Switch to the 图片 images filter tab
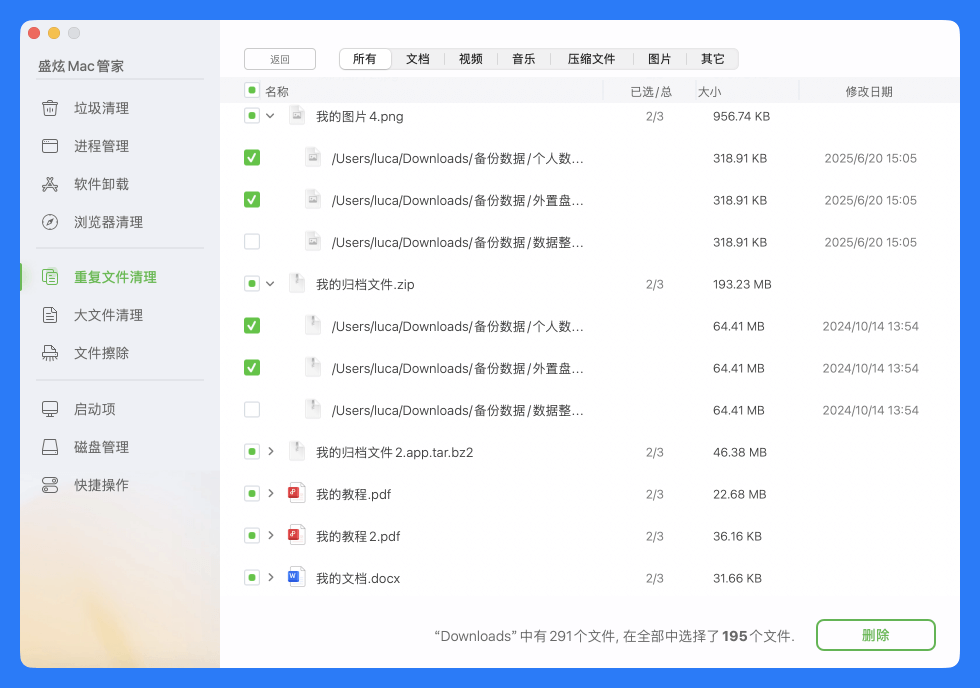The width and height of the screenshot is (980, 688). [659, 58]
